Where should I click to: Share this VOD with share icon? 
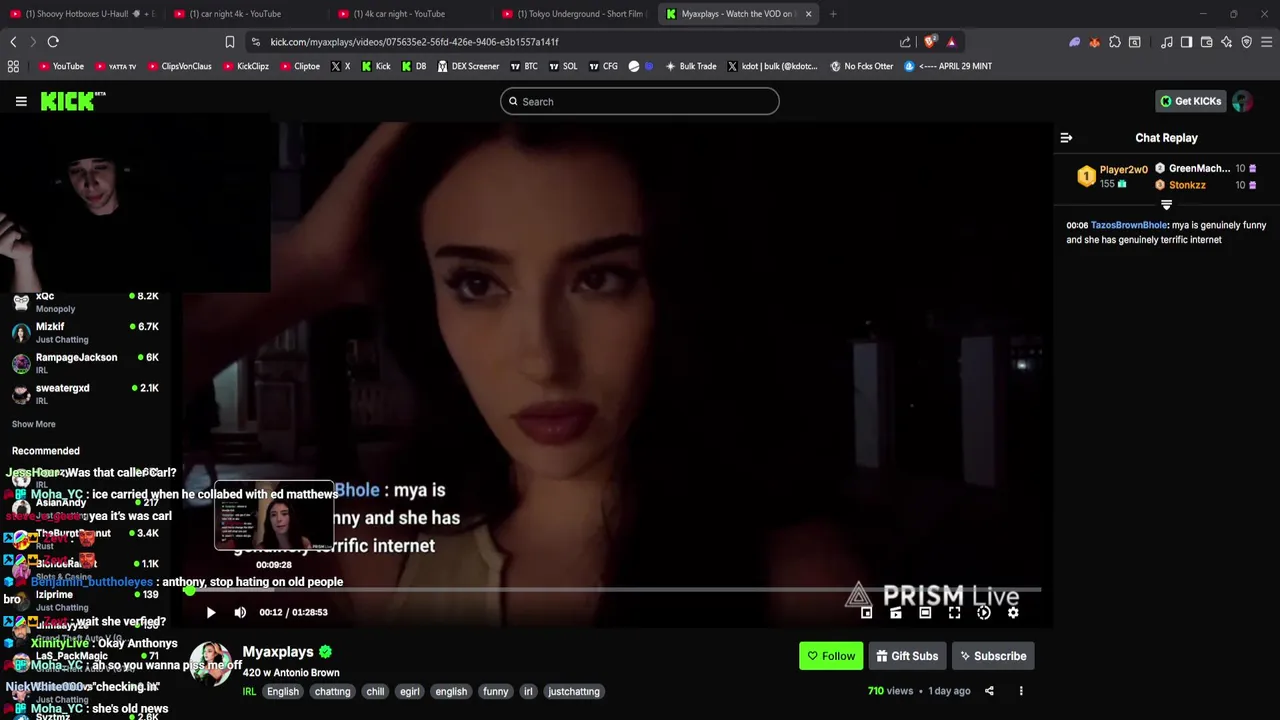(989, 691)
